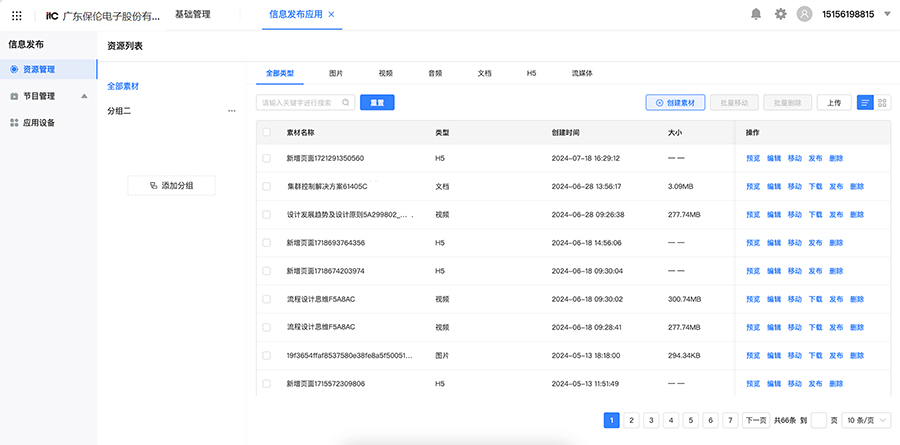
Task: Open the app grid menu icon
Action: click(x=17, y=16)
